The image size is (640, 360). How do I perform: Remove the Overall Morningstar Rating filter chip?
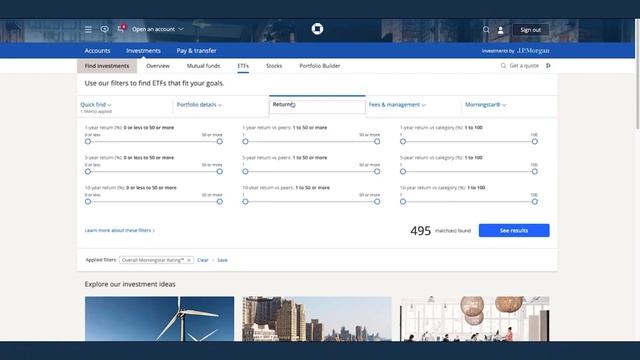(189, 260)
